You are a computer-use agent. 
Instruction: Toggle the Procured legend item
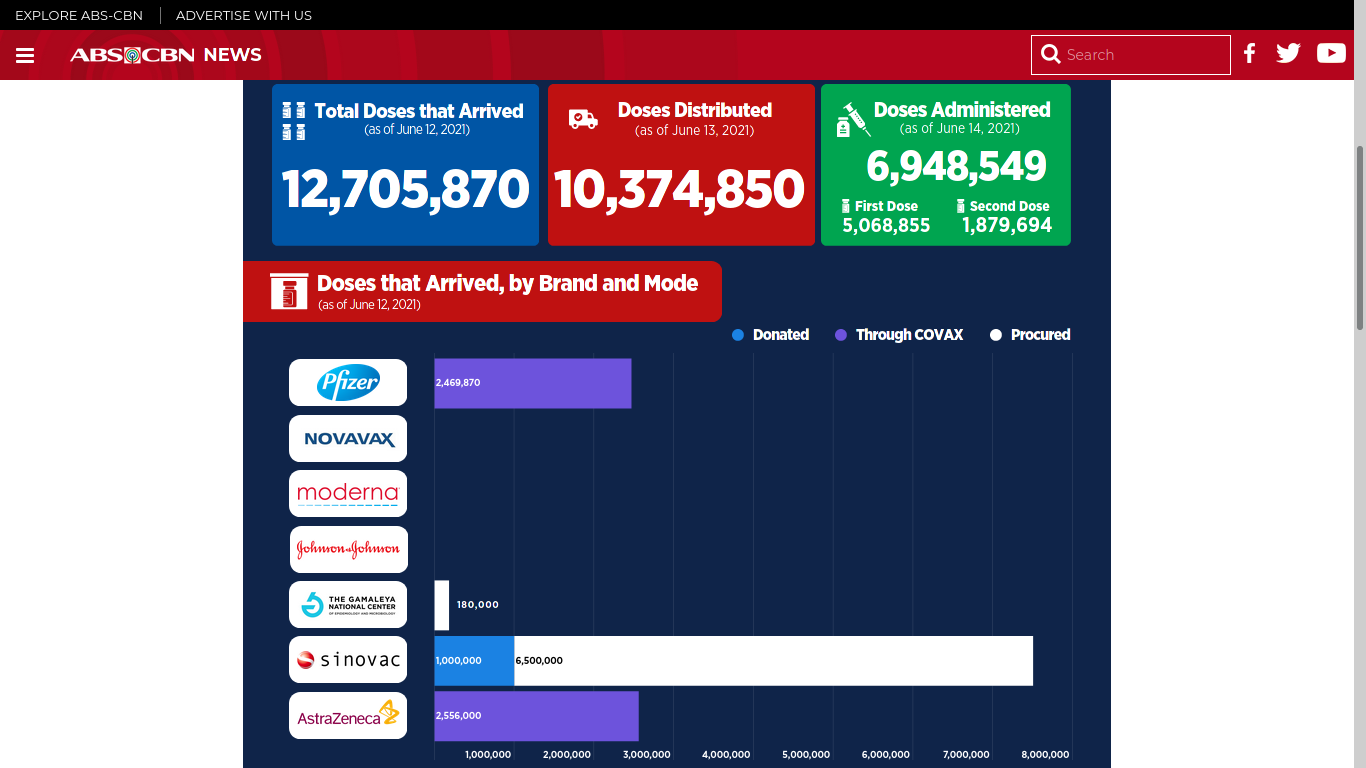coord(1030,335)
